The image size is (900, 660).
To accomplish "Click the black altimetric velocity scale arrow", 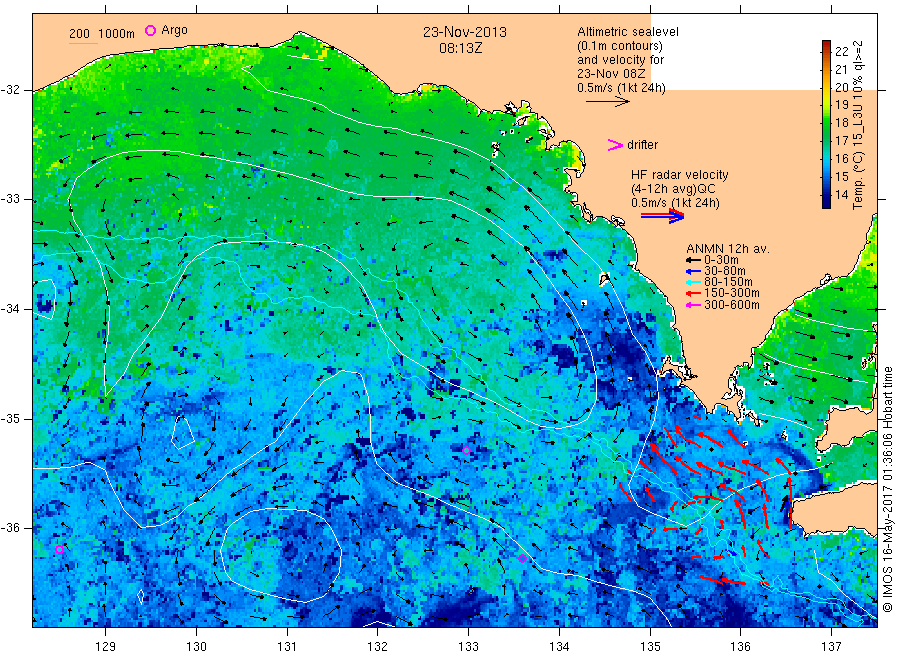I will pos(607,102).
